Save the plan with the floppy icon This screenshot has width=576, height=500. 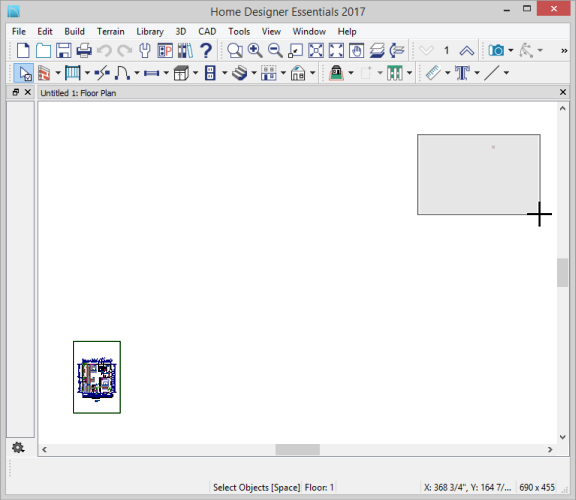64,50
